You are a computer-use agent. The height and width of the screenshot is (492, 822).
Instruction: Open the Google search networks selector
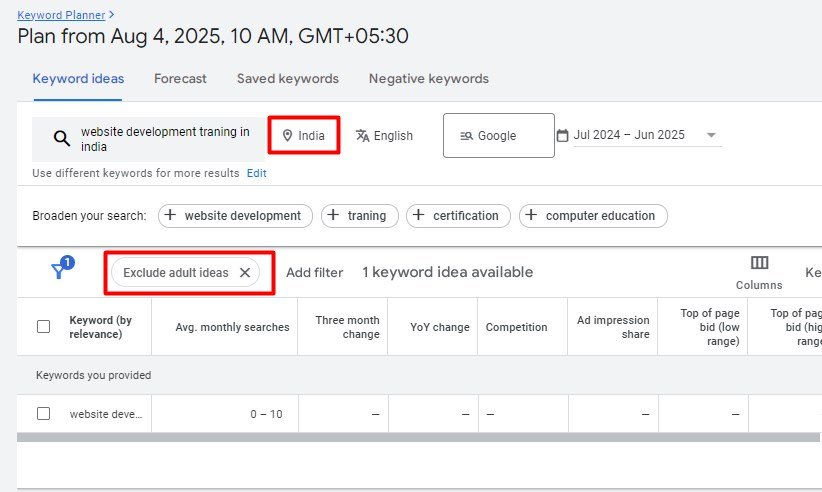[x=499, y=136]
